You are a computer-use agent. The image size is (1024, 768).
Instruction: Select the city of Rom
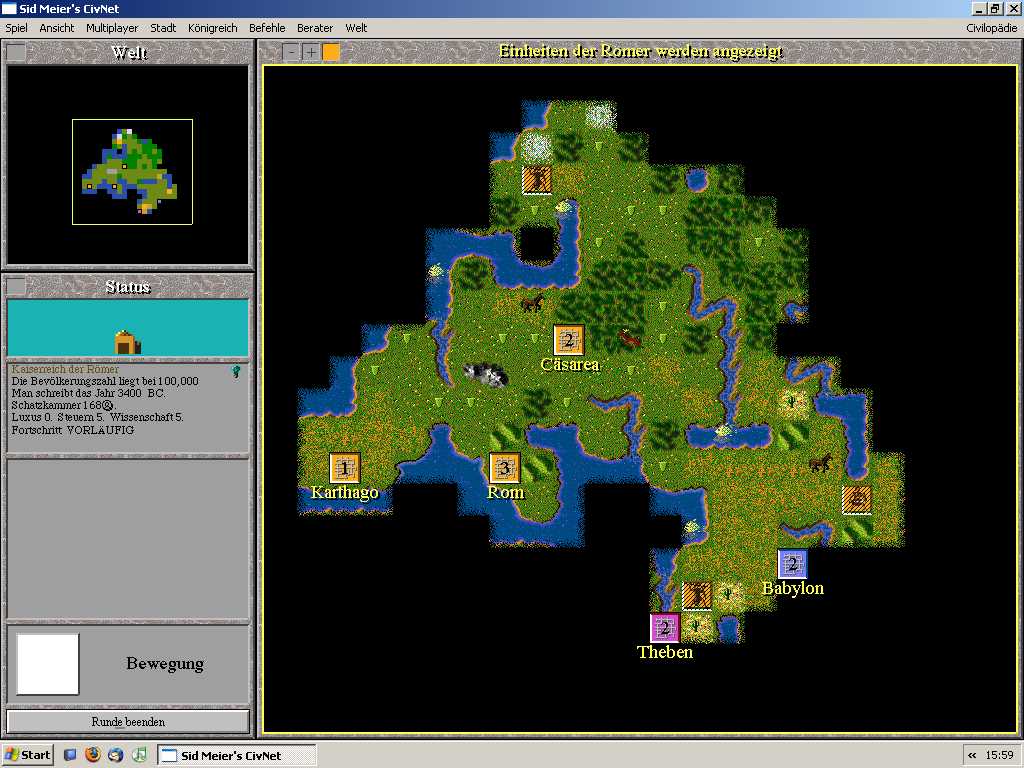(x=505, y=468)
